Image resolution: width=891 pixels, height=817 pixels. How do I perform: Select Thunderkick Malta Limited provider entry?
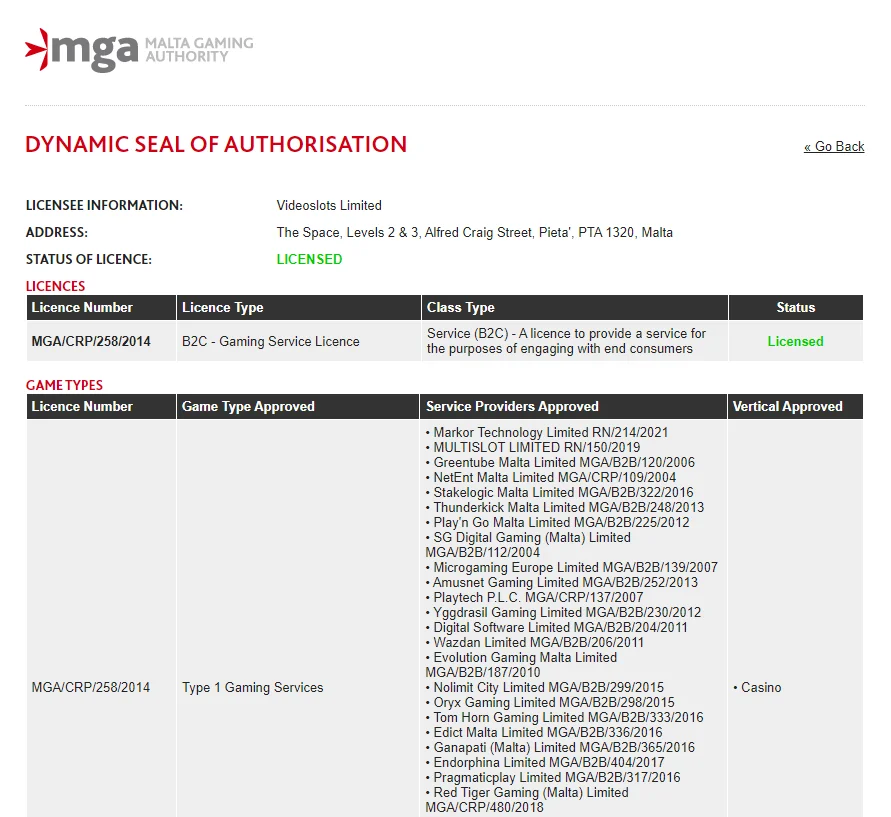coord(565,507)
